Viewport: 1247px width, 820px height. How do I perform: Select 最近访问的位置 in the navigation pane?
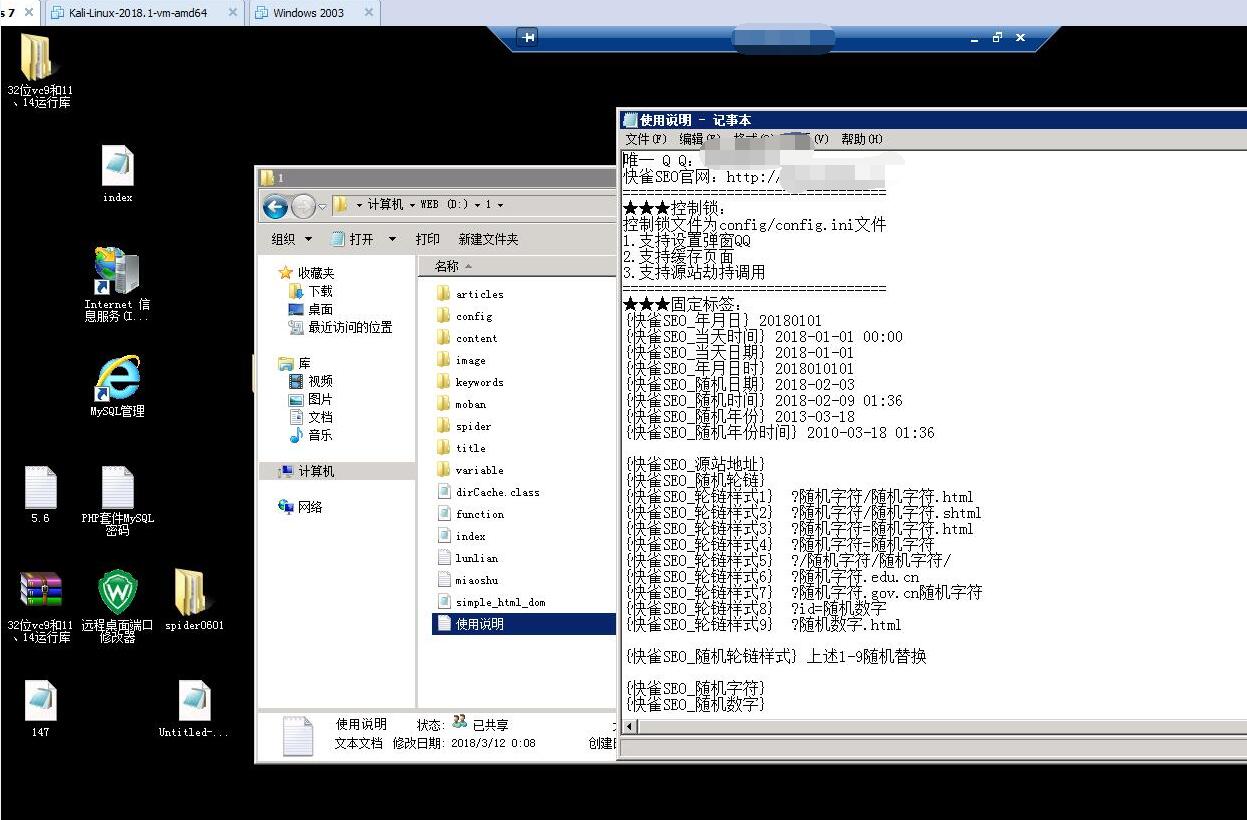pos(340,327)
